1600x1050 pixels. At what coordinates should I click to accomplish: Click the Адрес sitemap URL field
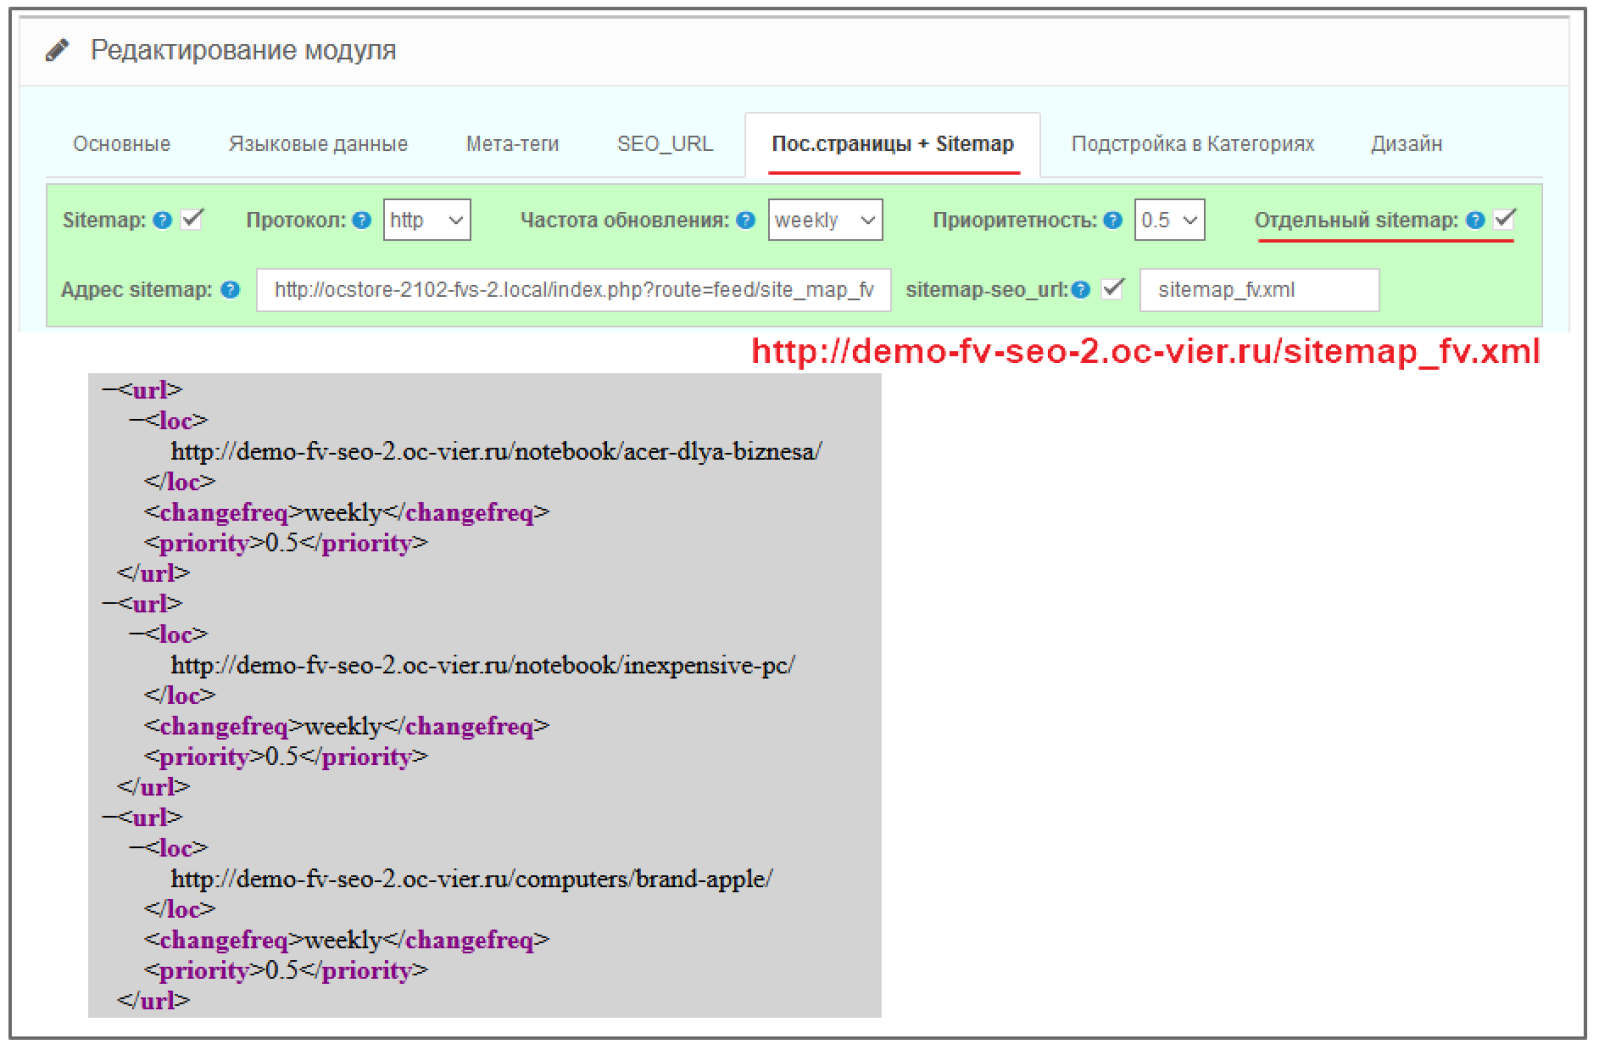[573, 290]
